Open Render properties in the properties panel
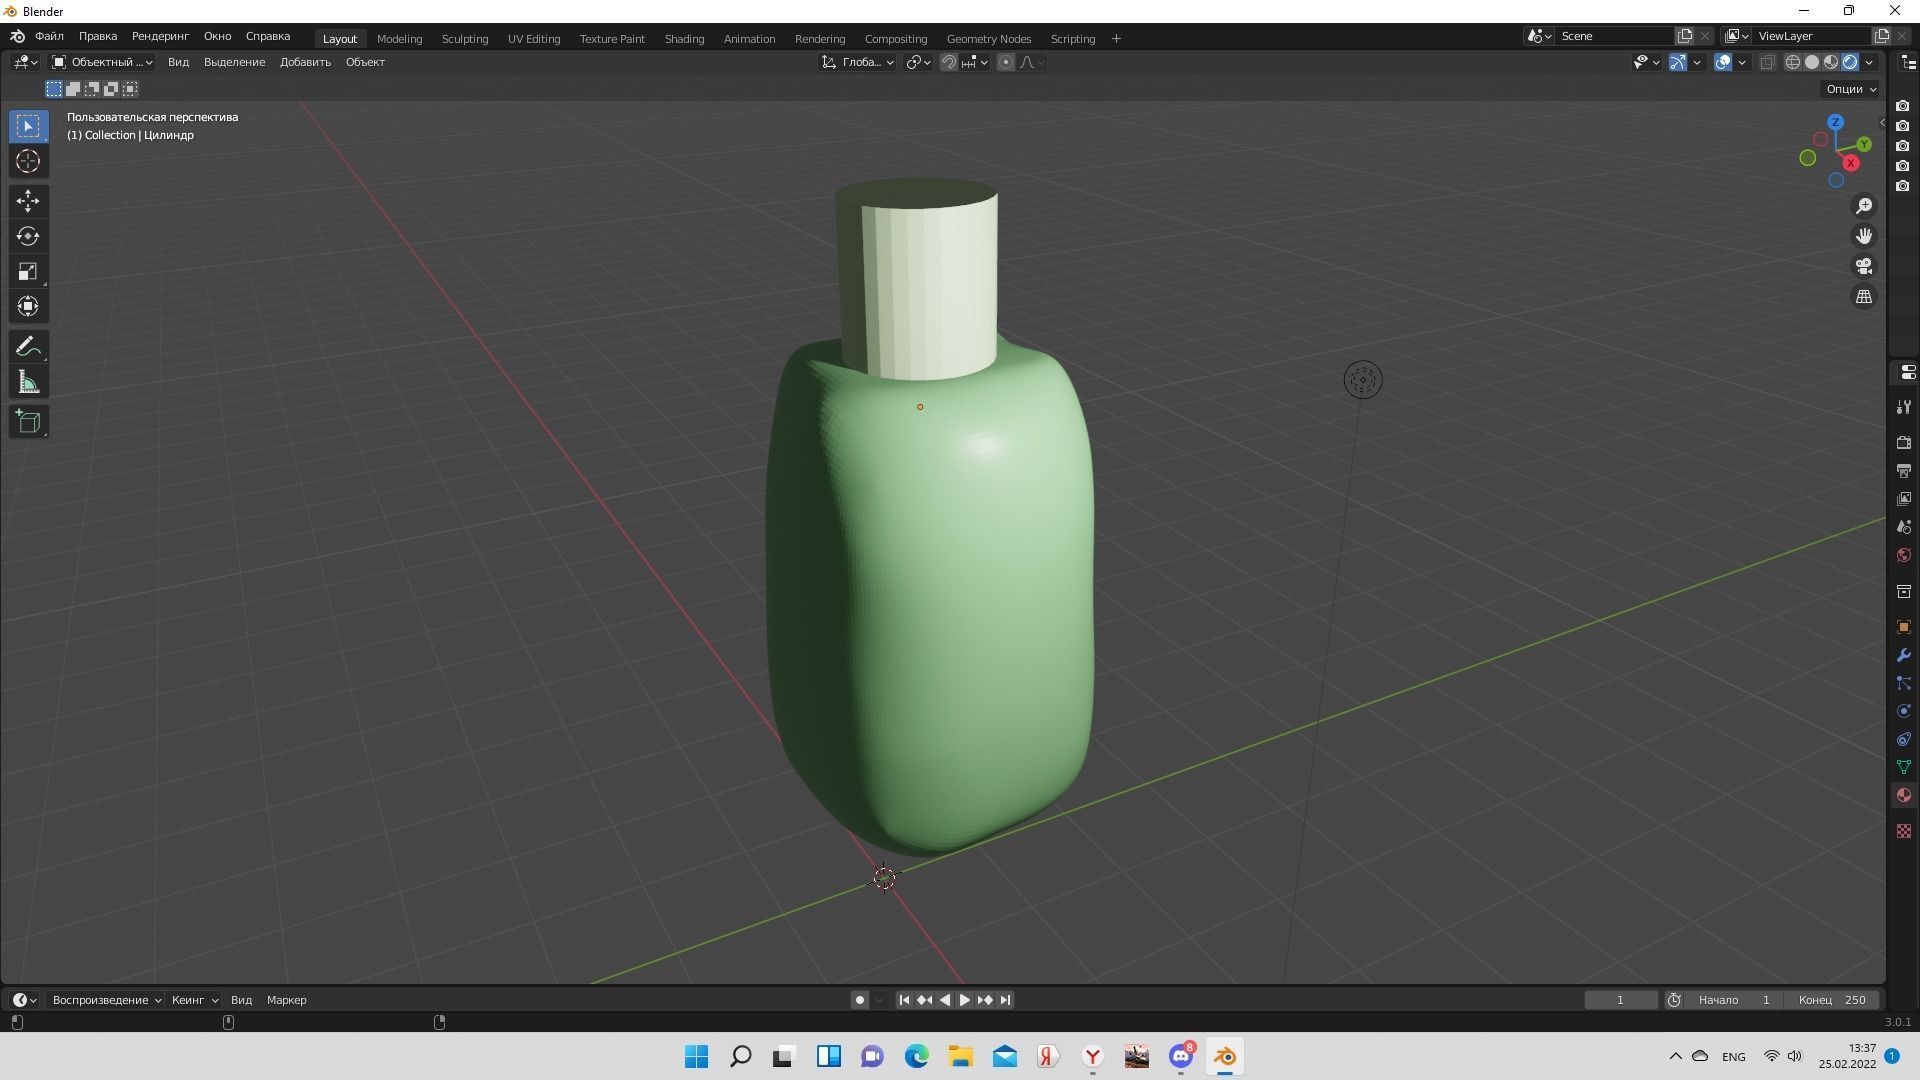 [x=1903, y=442]
